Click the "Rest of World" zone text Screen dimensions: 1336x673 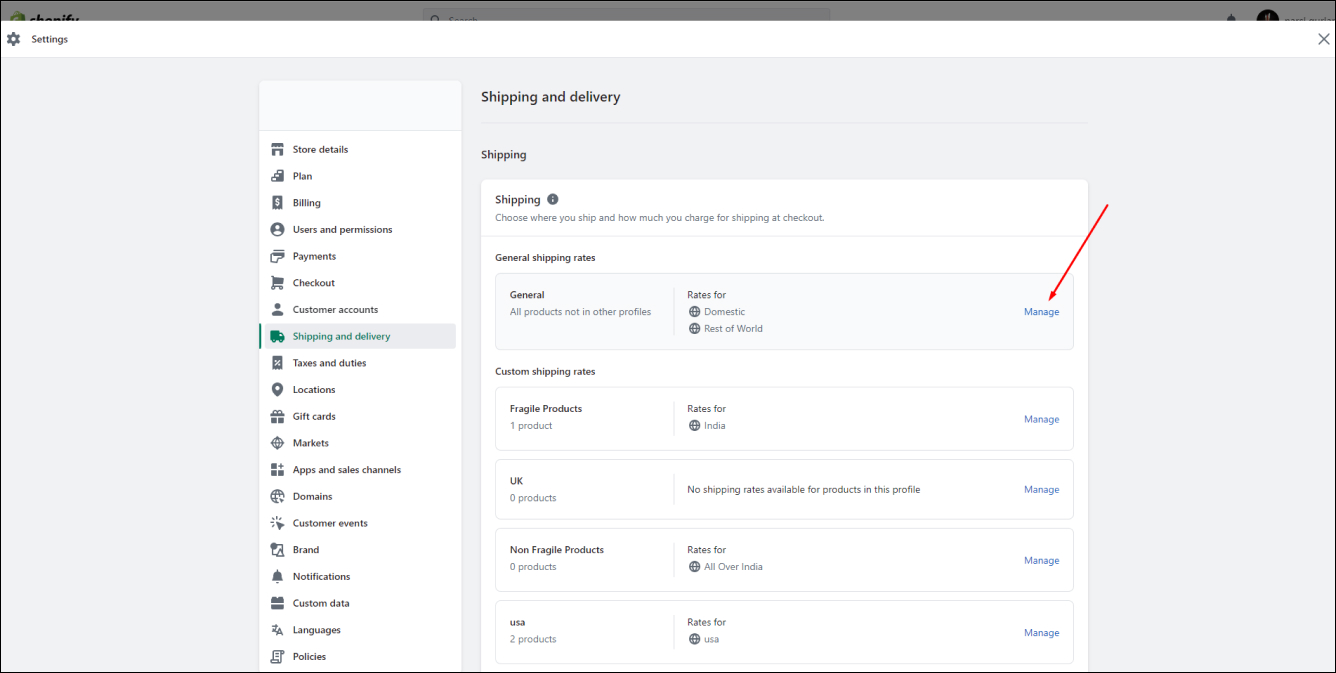[734, 329]
